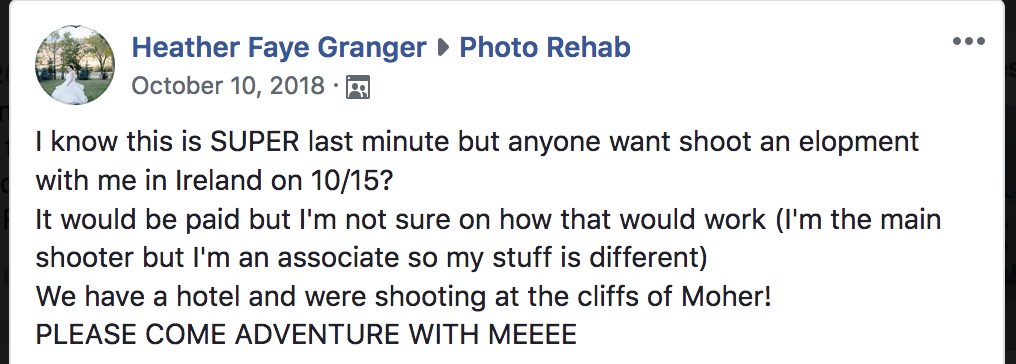Image resolution: width=1016 pixels, height=364 pixels.
Task: Go to the Photo Rehab group
Action: point(545,47)
